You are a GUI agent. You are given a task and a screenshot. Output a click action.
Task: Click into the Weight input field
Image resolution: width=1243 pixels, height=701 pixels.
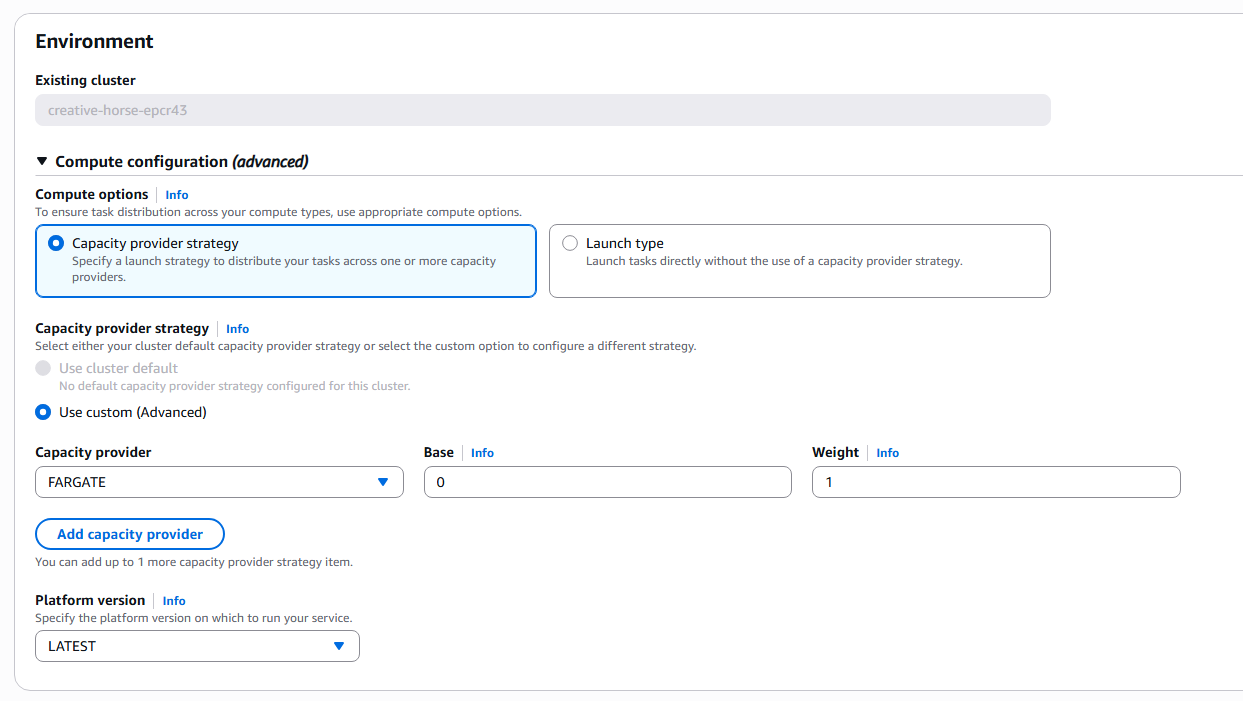995,482
